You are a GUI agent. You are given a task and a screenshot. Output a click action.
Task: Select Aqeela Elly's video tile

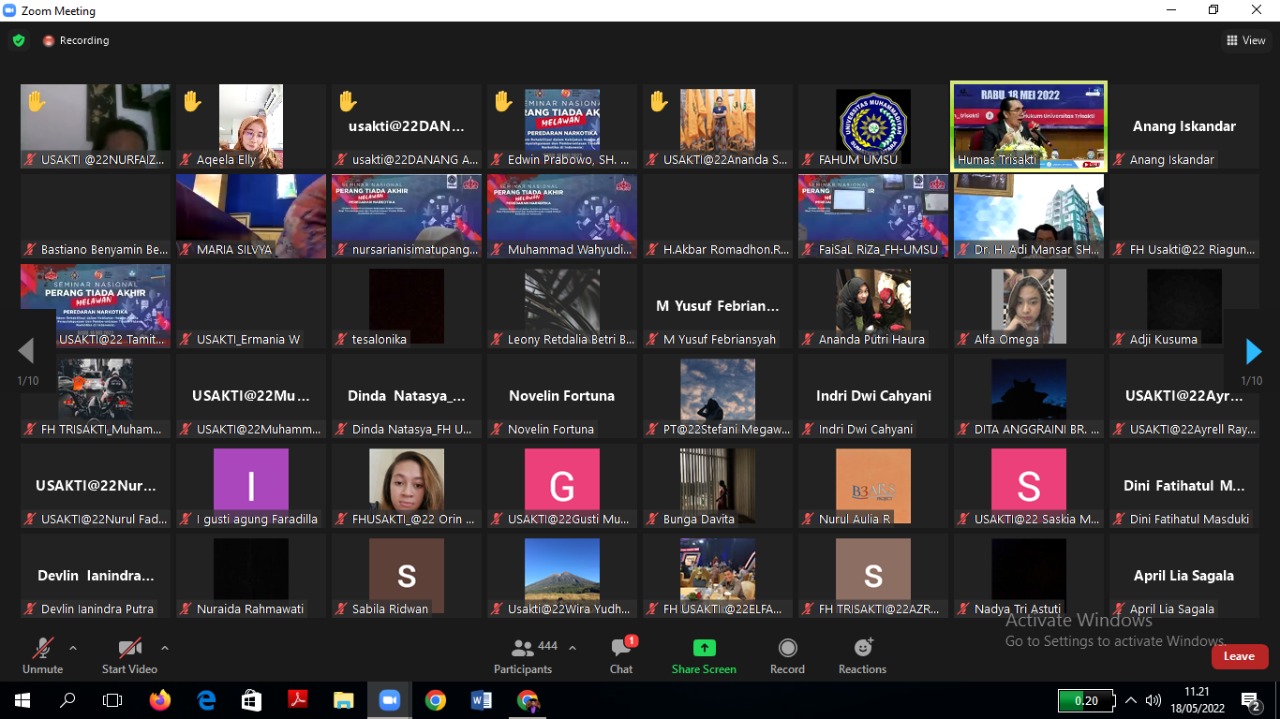click(251, 126)
